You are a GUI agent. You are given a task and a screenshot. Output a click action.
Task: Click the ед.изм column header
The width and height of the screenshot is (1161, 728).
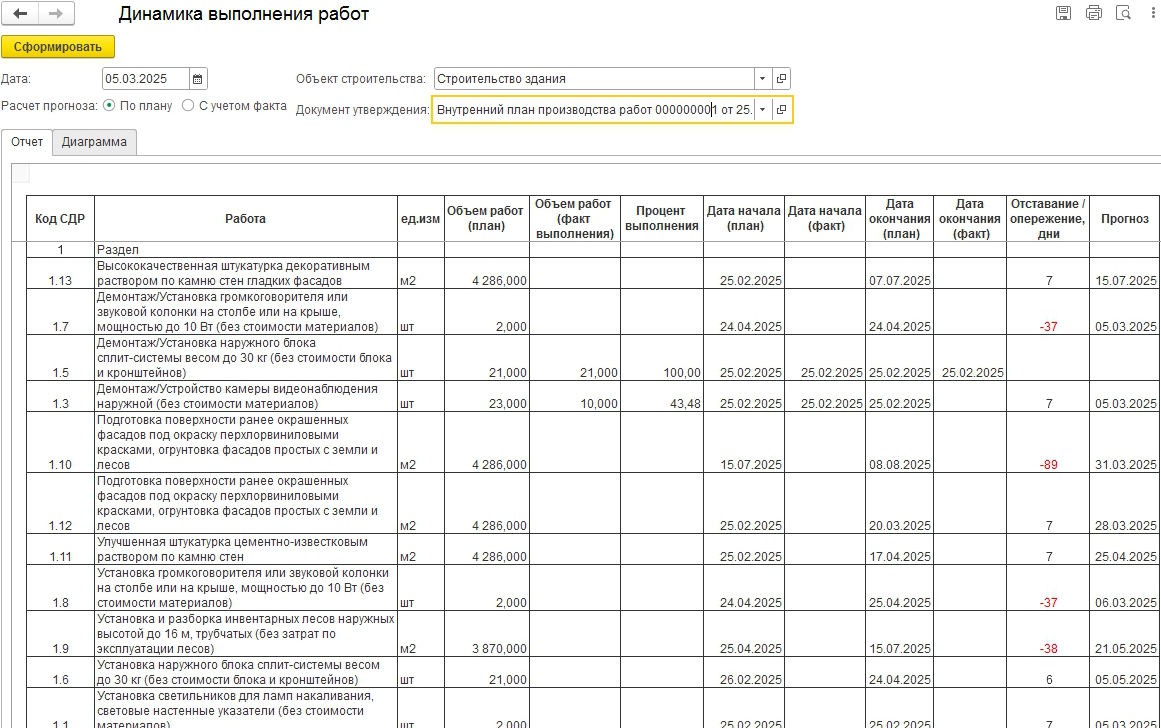(x=421, y=218)
